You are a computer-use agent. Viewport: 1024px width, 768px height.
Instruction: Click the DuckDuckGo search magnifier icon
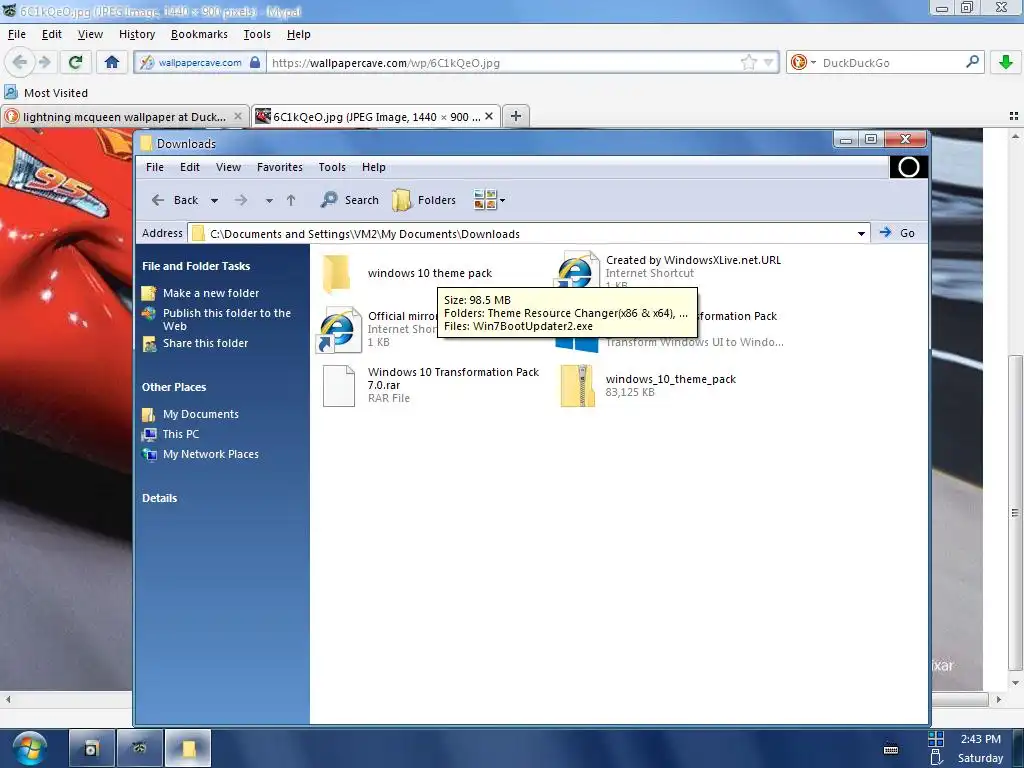pos(972,62)
